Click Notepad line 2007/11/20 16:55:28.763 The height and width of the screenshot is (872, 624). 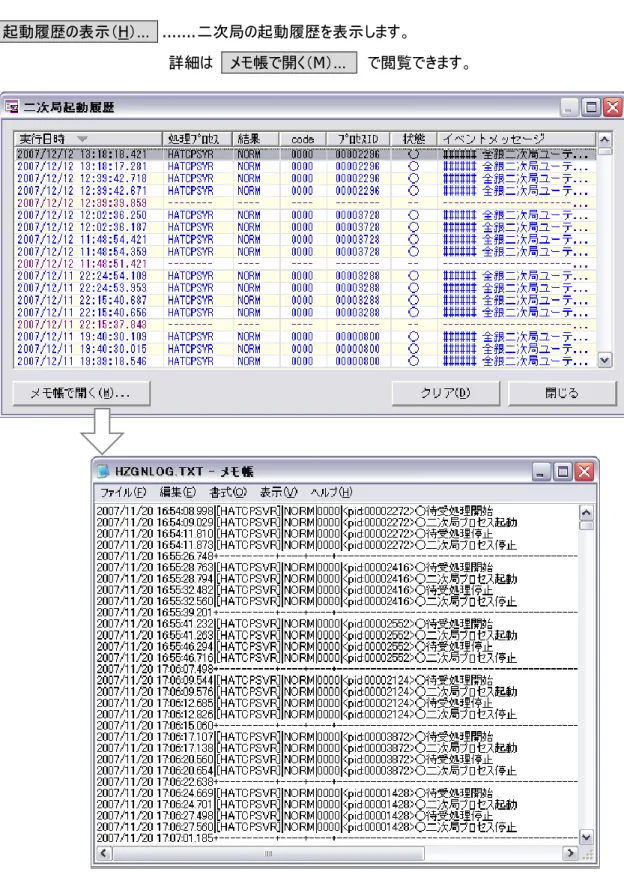point(295,567)
